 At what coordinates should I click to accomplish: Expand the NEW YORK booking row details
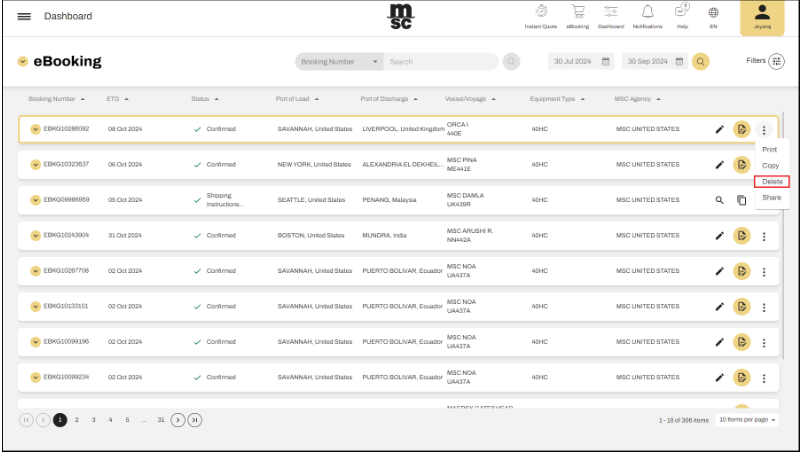(35, 164)
